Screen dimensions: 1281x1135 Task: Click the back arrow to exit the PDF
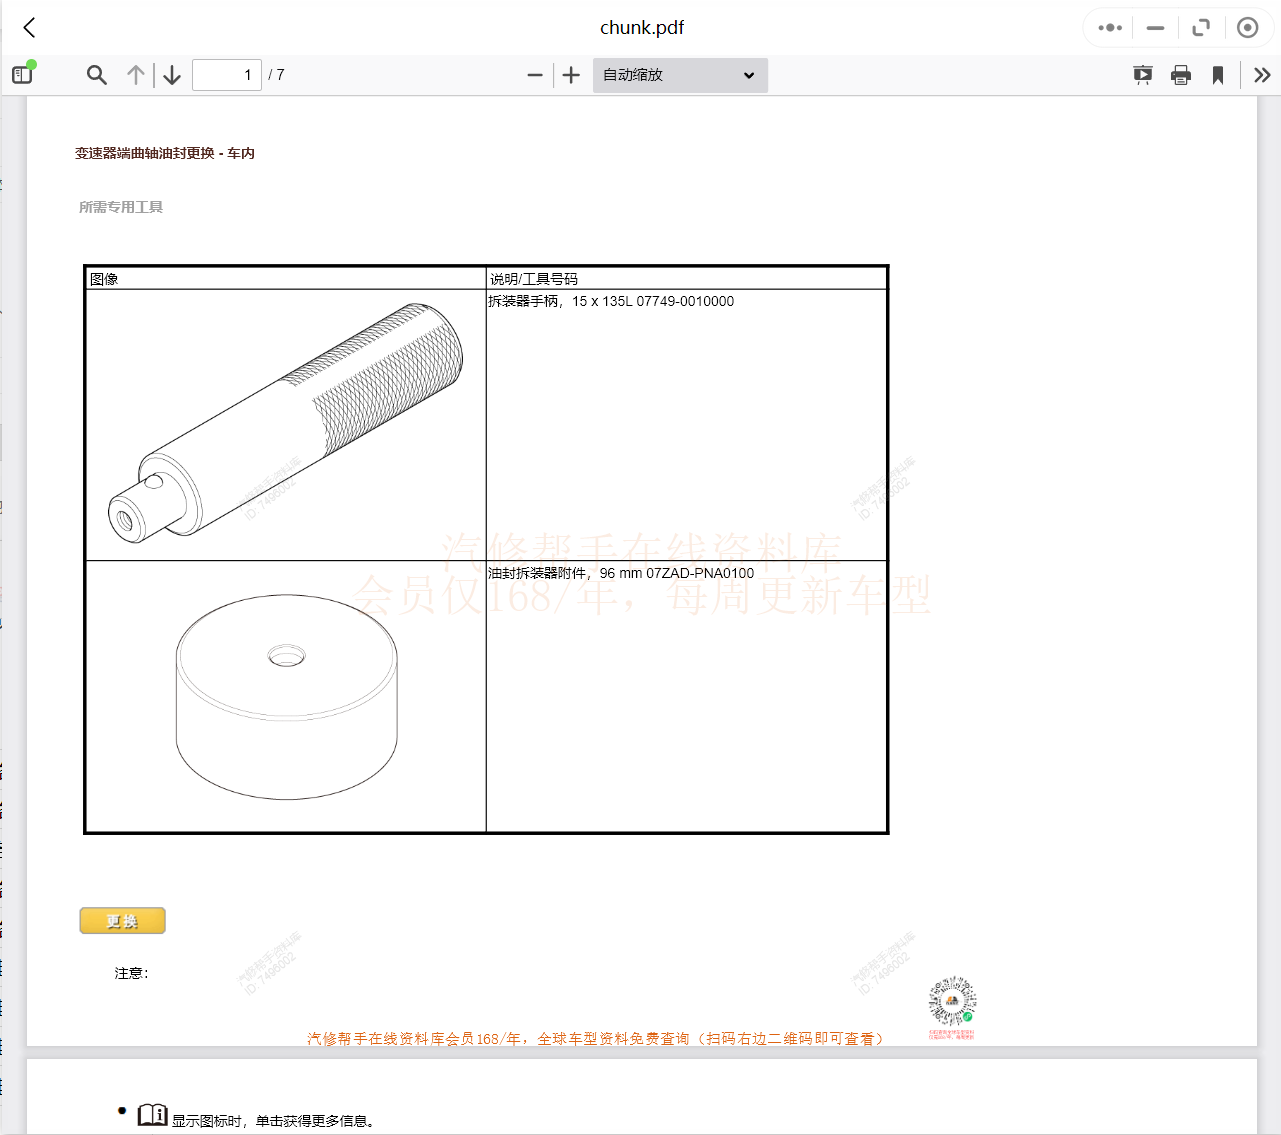click(x=30, y=28)
